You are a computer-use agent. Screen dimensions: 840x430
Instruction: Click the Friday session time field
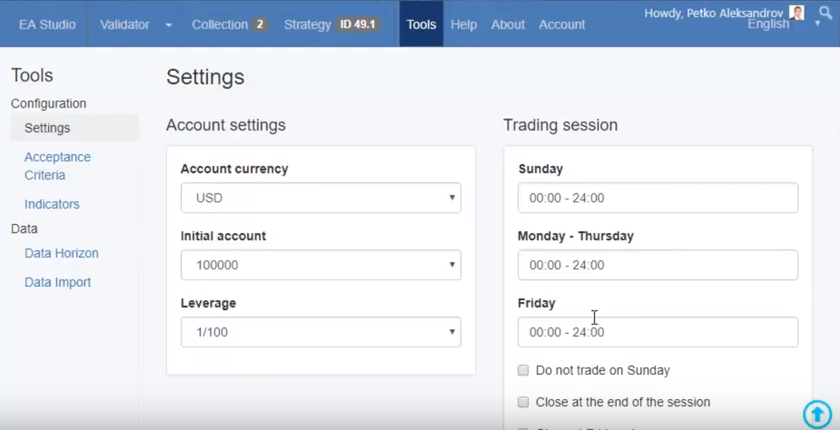coord(657,332)
